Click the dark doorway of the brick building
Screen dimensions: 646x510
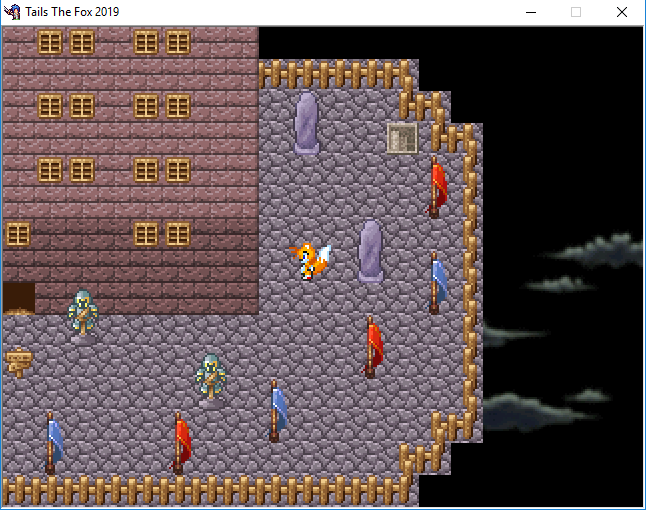pyautogui.click(x=19, y=299)
